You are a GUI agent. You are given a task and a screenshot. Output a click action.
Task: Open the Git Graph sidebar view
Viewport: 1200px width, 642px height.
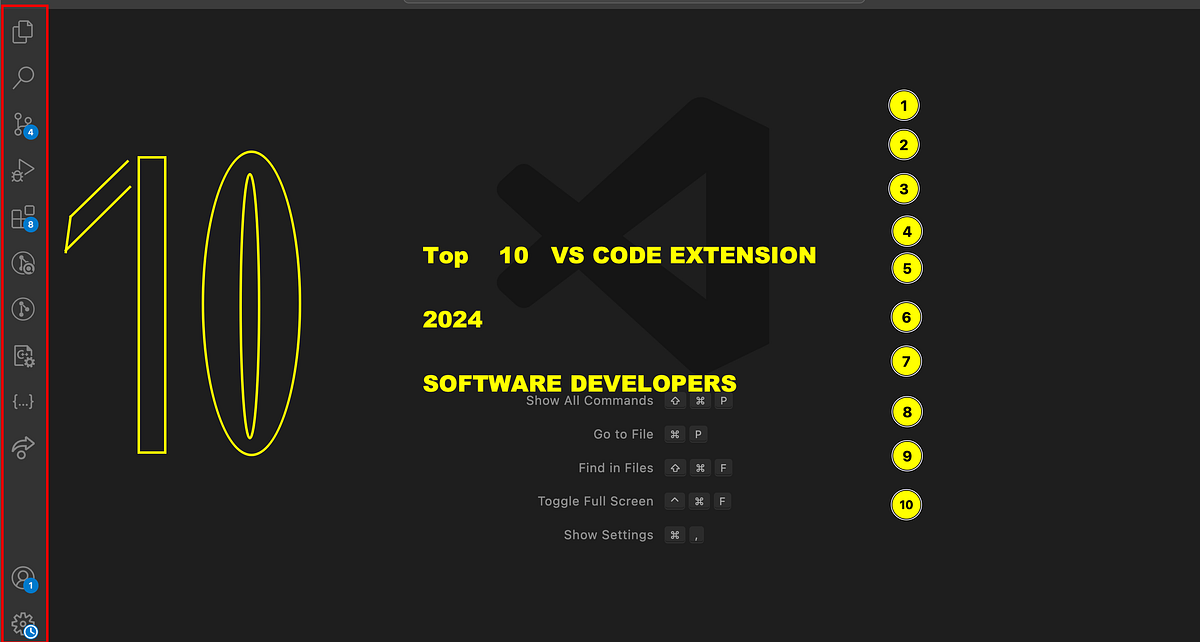click(x=23, y=309)
